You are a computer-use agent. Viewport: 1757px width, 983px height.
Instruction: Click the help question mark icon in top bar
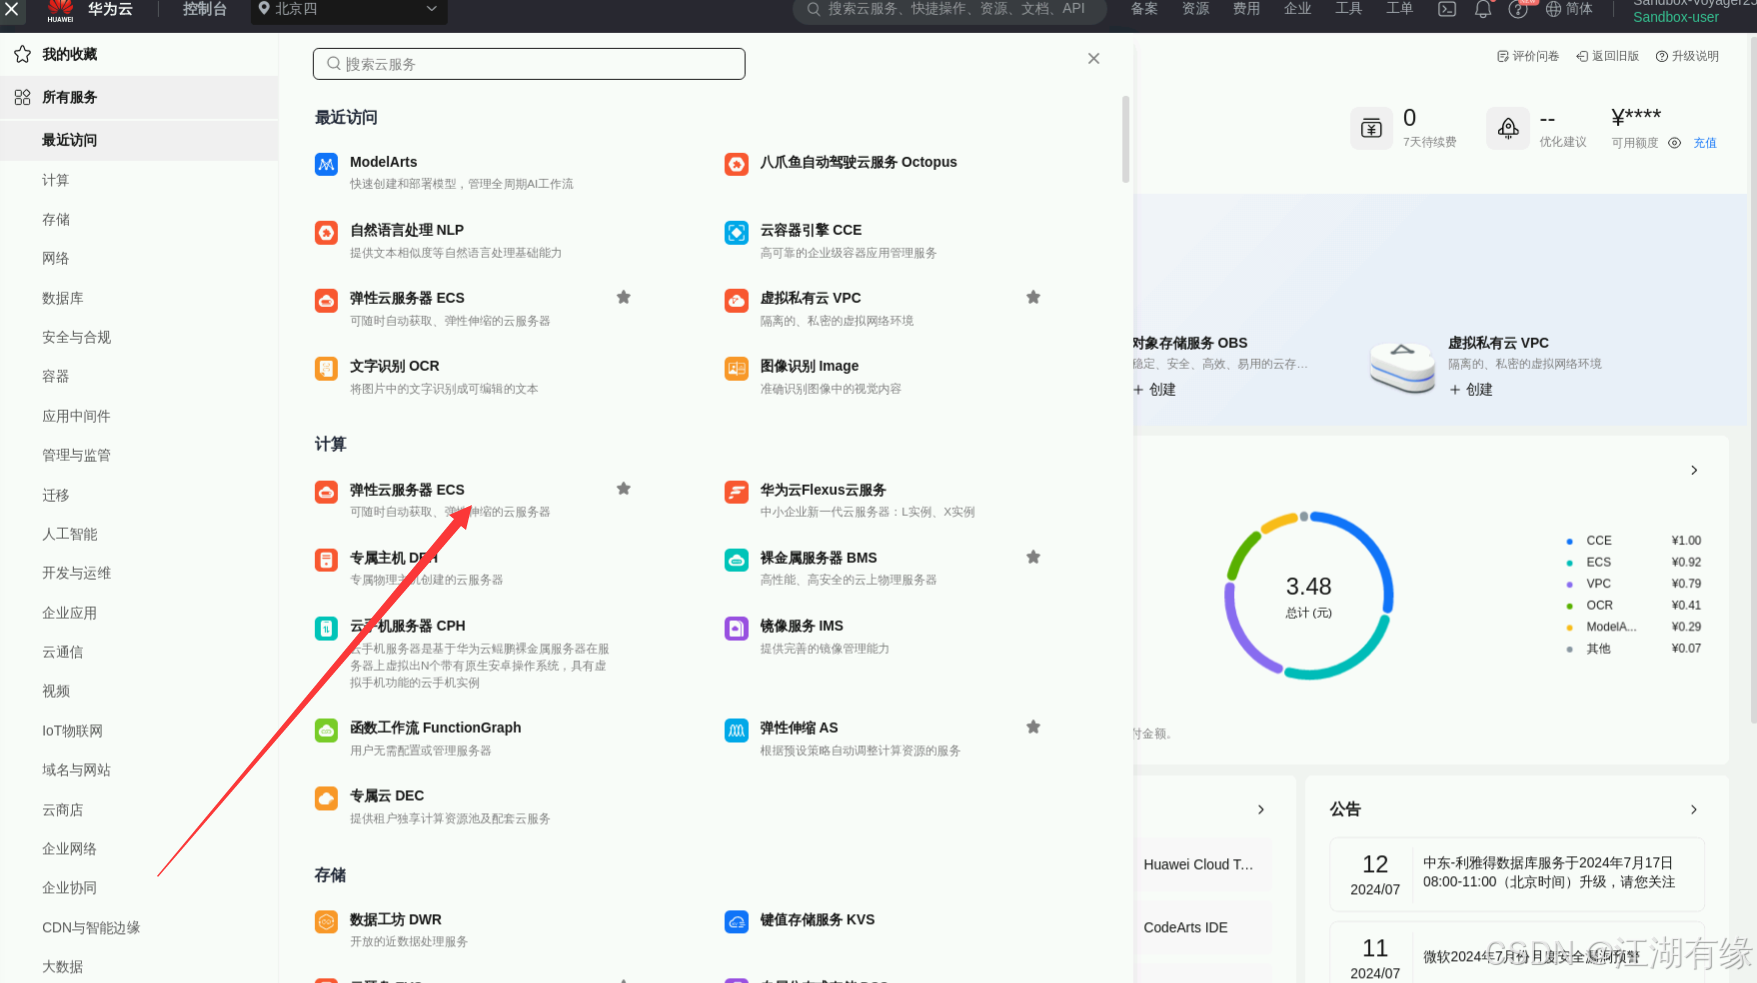1518,9
